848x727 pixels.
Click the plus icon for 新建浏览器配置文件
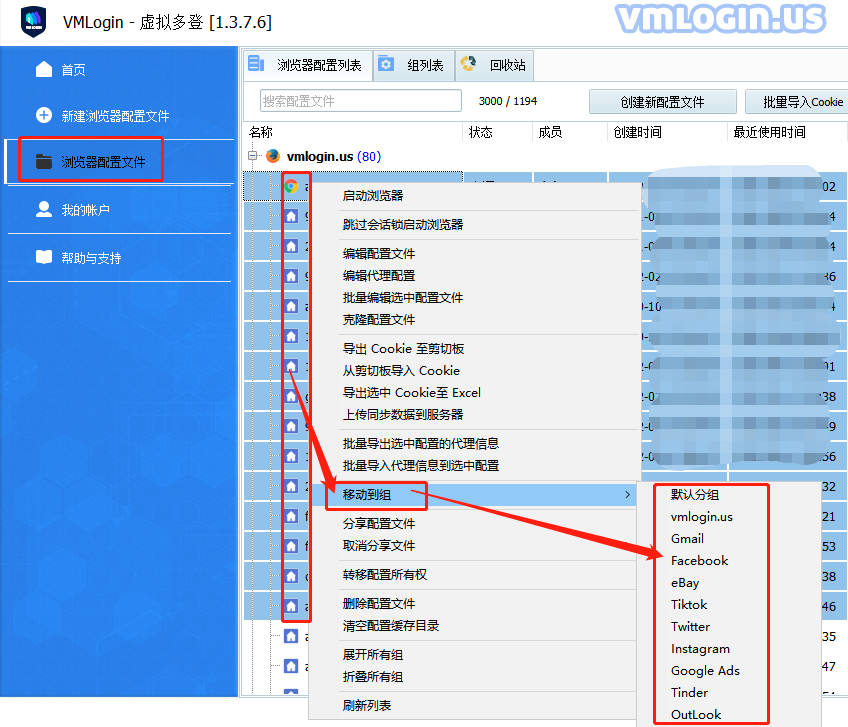coord(44,115)
